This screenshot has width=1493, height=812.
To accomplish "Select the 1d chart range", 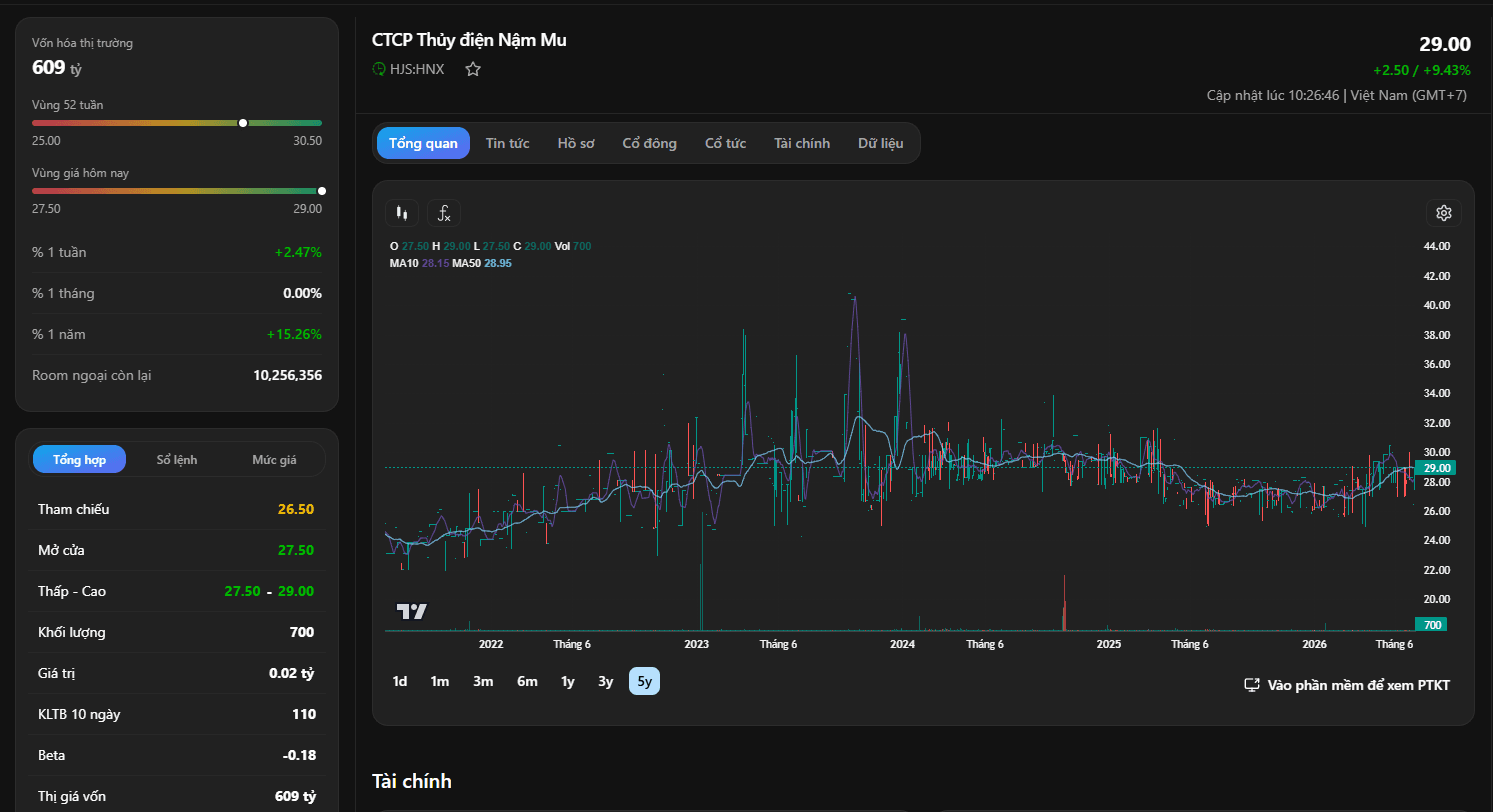I will [400, 681].
